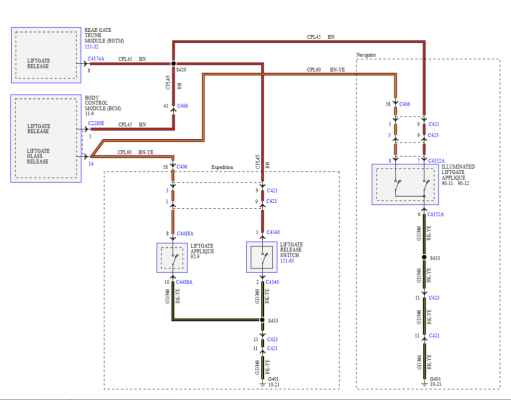This screenshot has height=400, width=511.
Task: Click the G401 ground symbol in Navigator section
Action: [x=424, y=383]
